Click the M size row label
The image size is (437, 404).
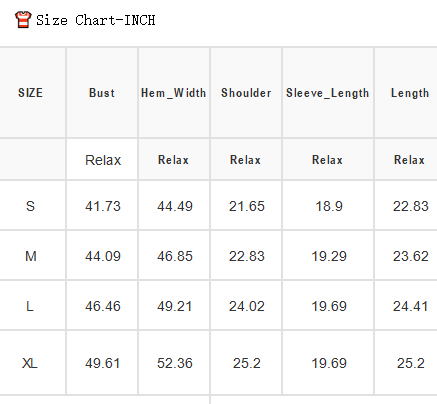click(31, 256)
